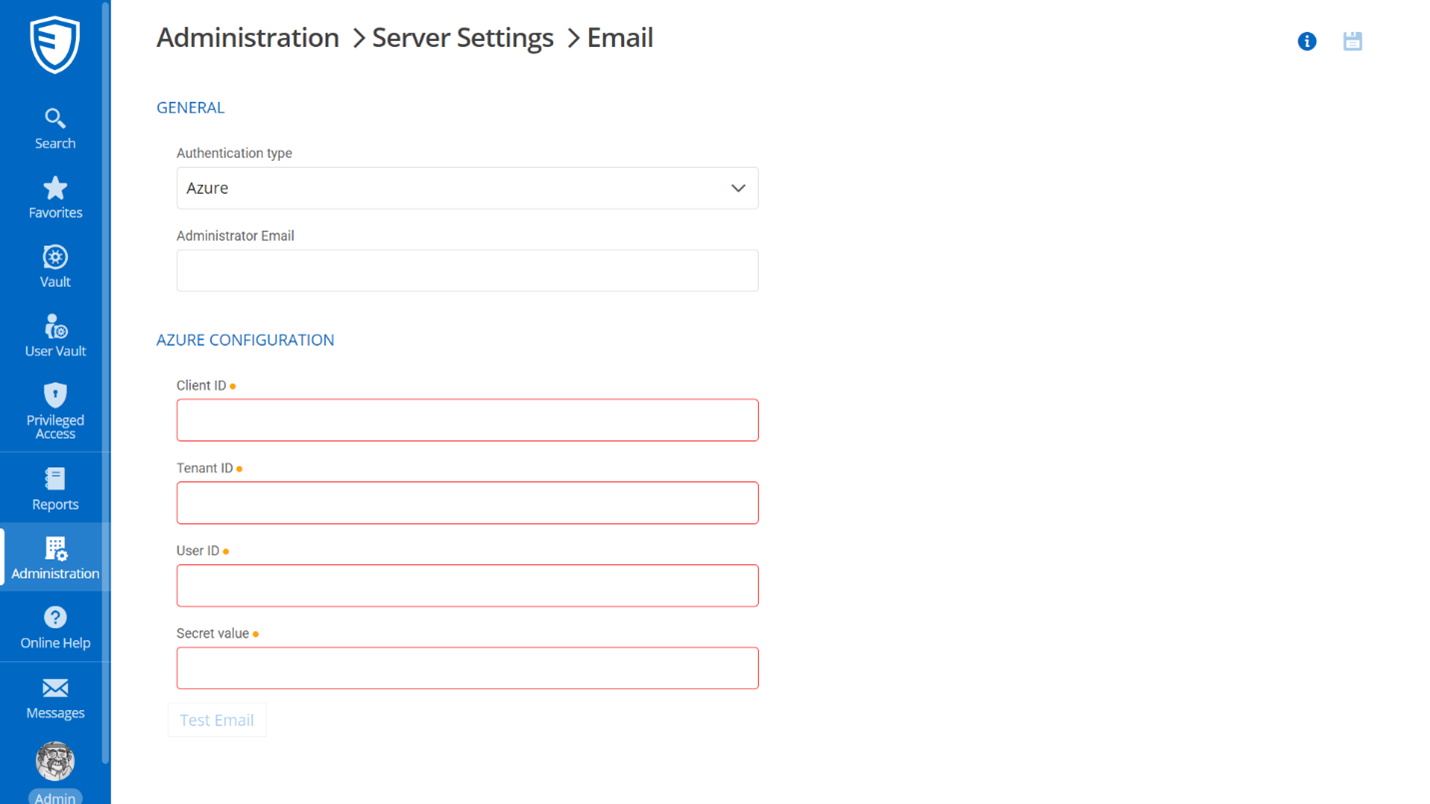Open the Vault section
Viewport: 1430px width, 804px height.
click(x=55, y=265)
